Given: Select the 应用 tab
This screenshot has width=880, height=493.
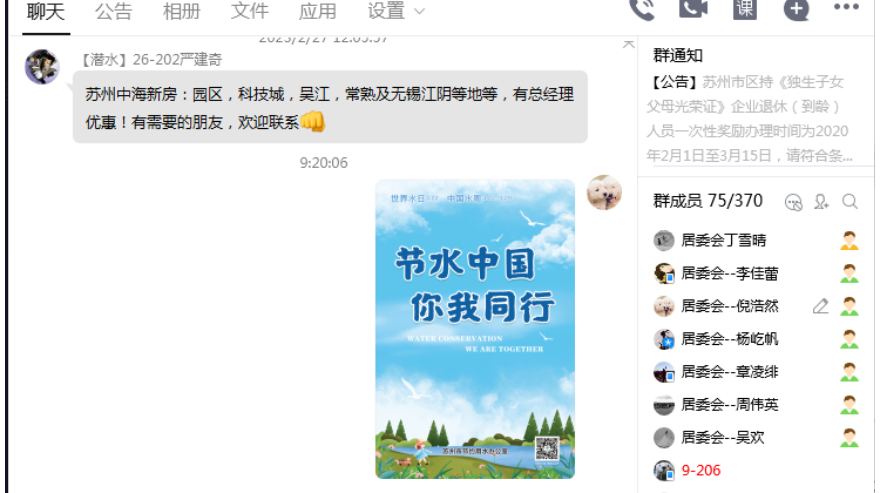Looking at the screenshot, I should (318, 11).
